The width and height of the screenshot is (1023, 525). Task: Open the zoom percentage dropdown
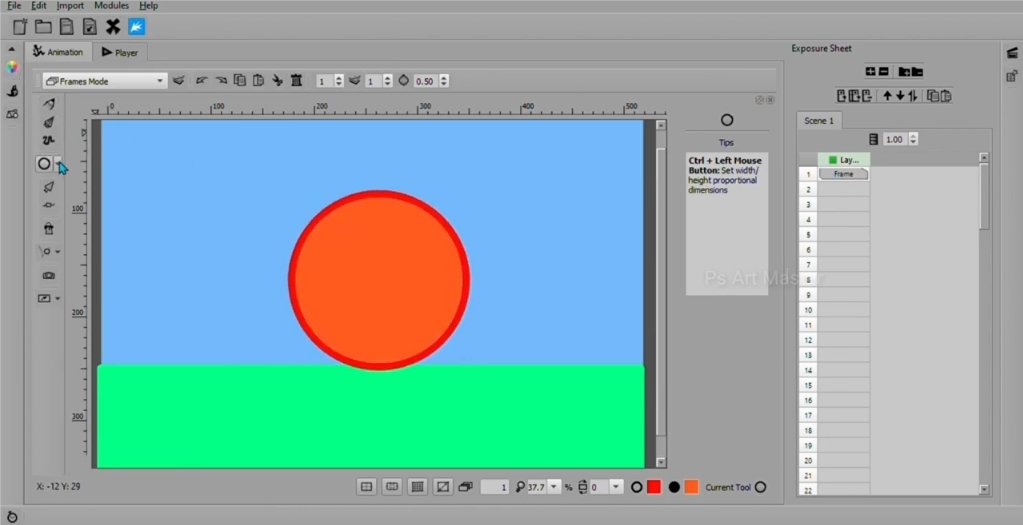click(555, 487)
